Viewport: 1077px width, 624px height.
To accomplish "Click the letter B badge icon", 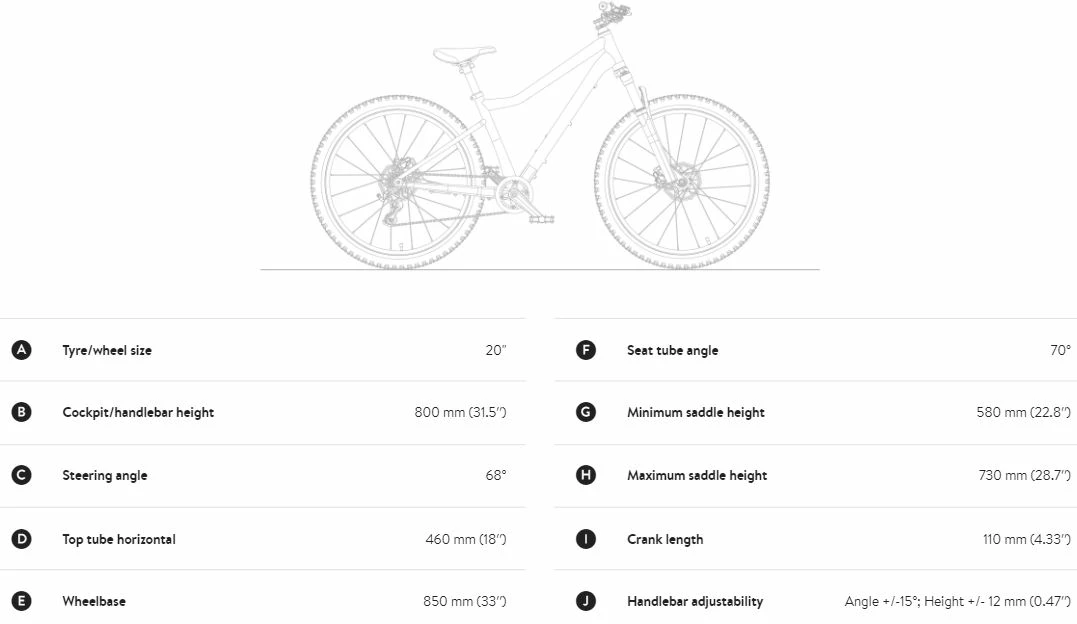I will [x=21, y=412].
